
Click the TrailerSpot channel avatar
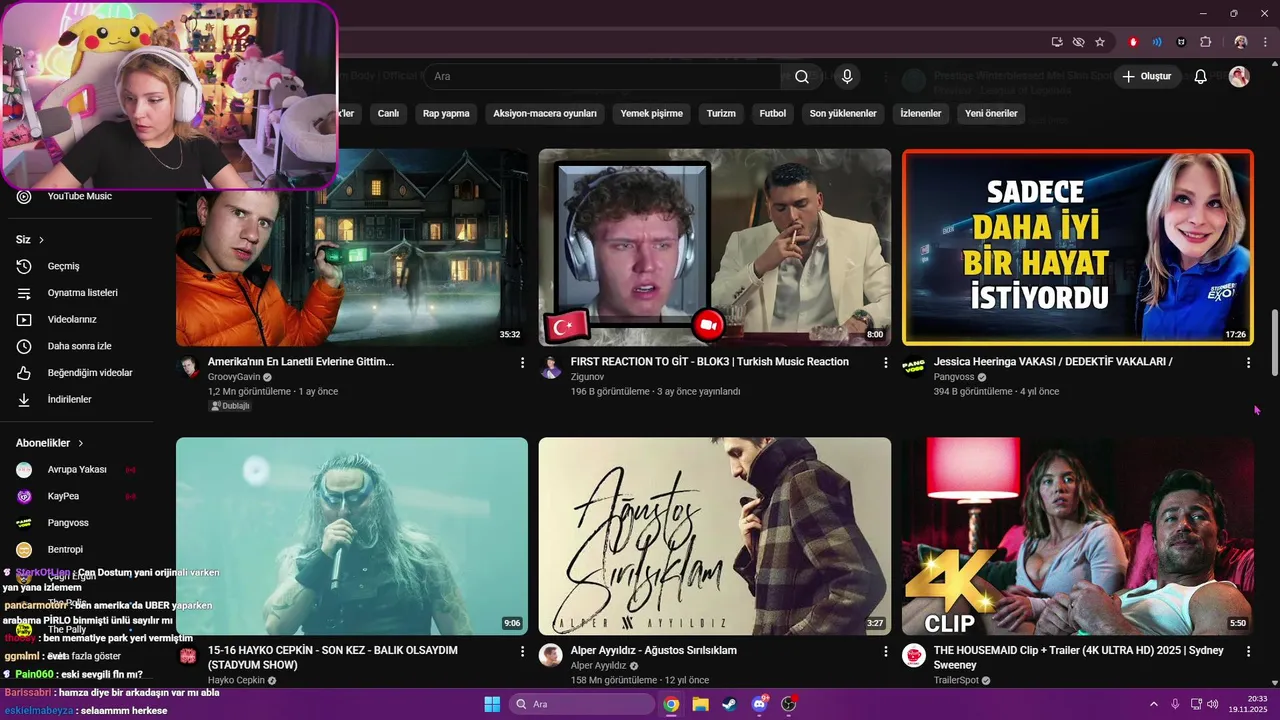[914, 655]
